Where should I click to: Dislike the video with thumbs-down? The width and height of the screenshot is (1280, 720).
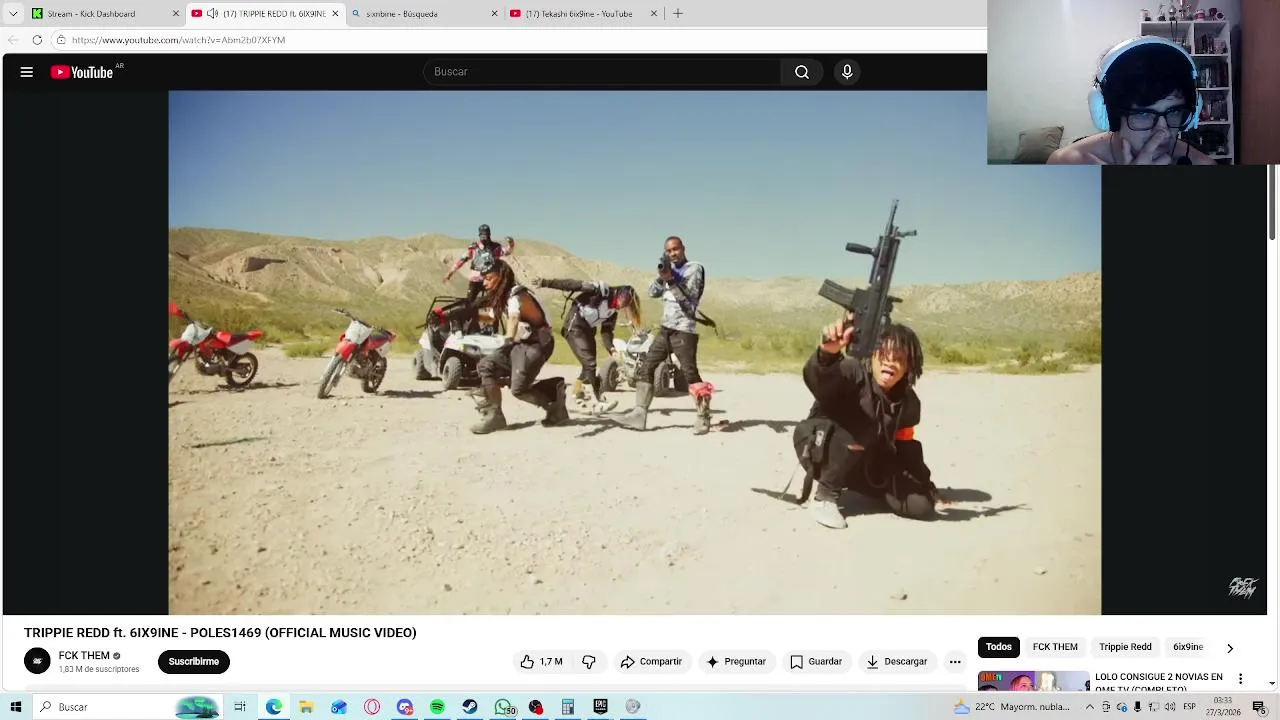click(589, 662)
